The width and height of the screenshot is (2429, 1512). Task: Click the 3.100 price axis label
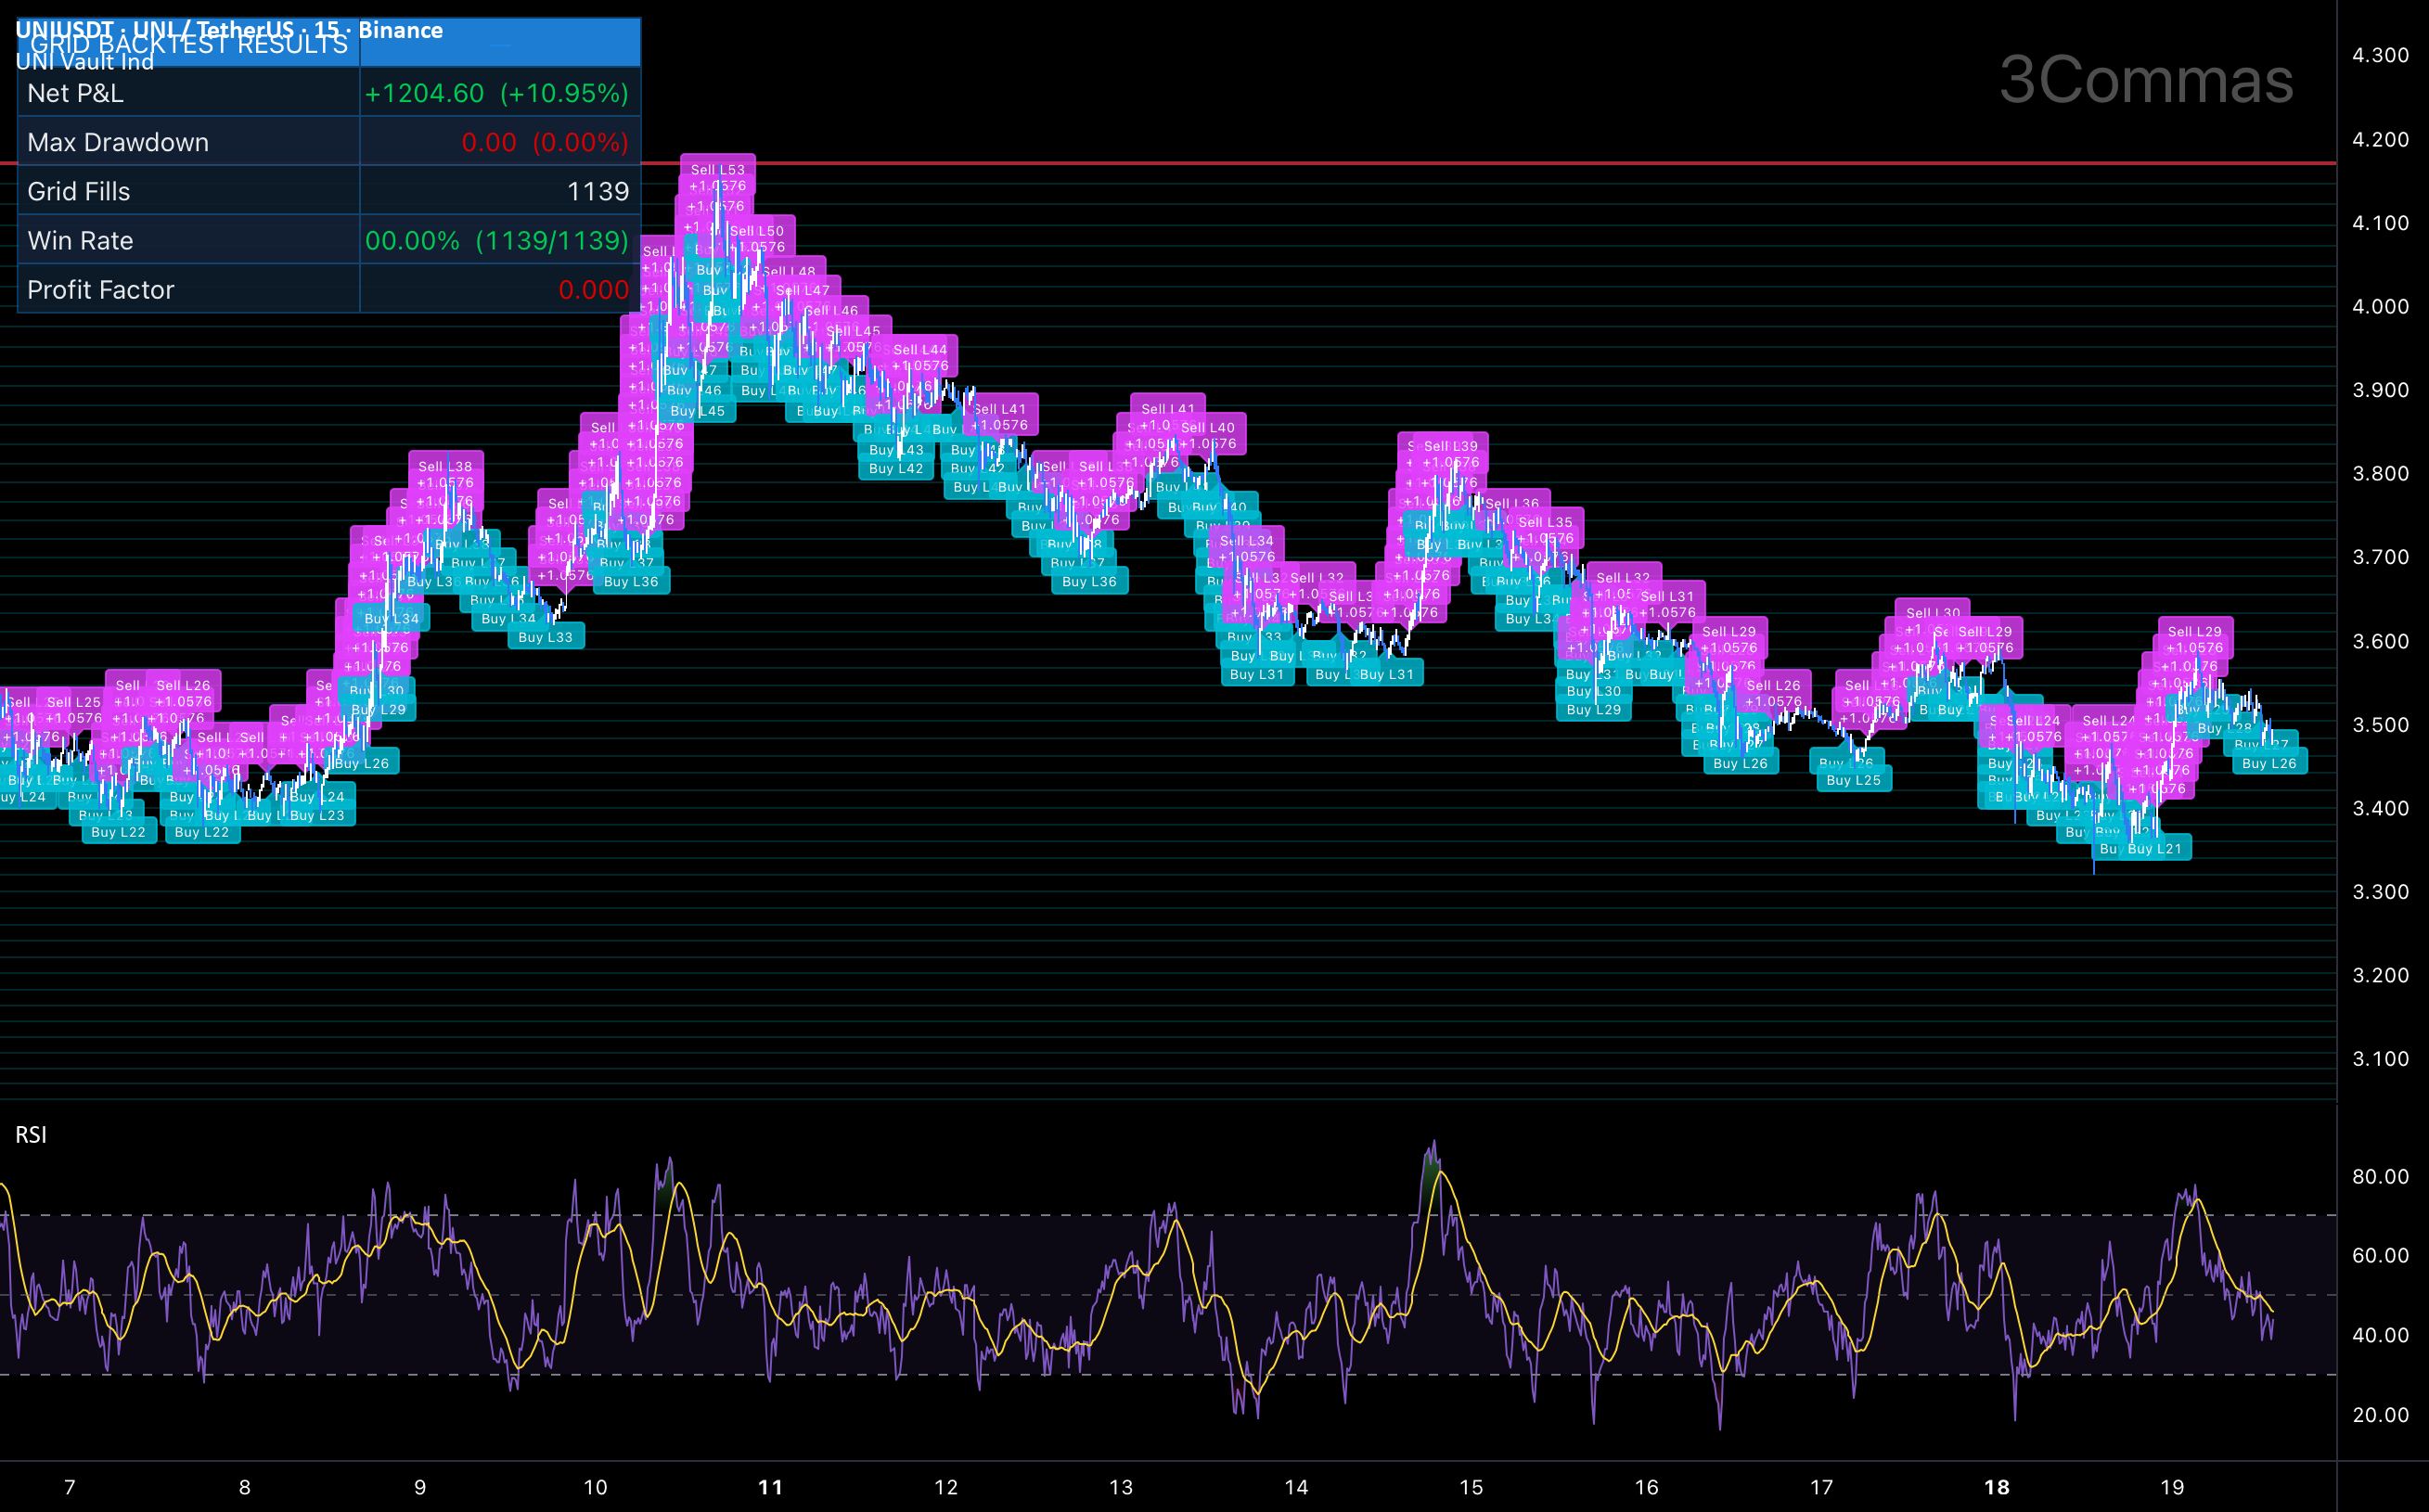click(x=2380, y=1059)
